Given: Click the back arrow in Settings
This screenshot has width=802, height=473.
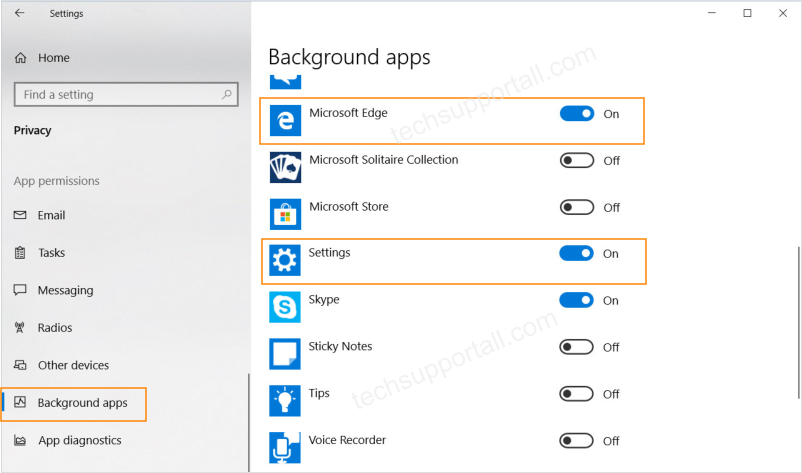Looking at the screenshot, I should (x=19, y=13).
